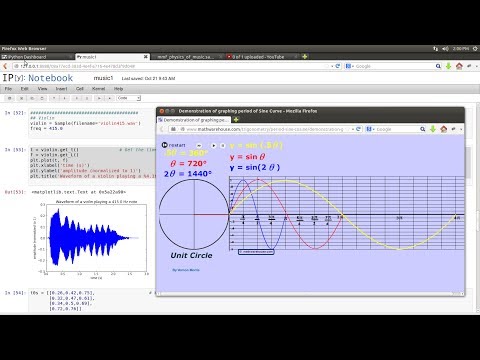Click the IP[y]: Notebook logo
Image resolution: width=480 pixels, height=360 pixels.
point(38,78)
